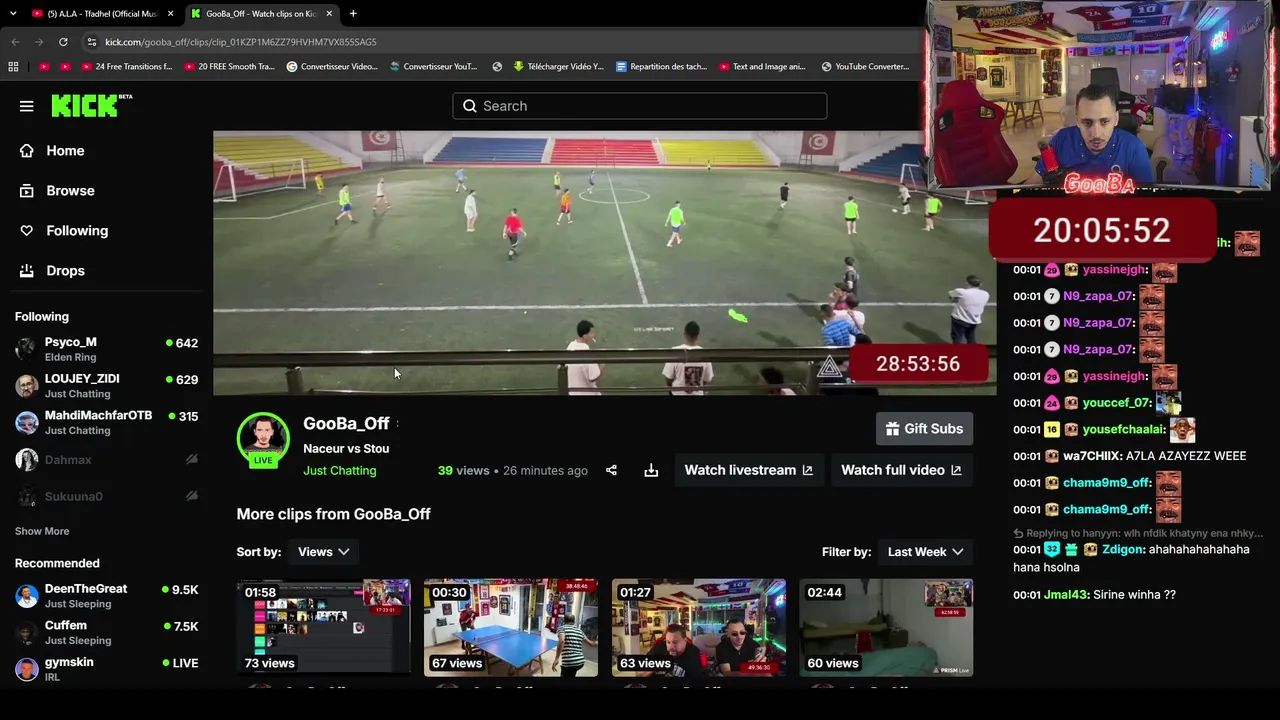Open Text and Image ani... bookmark
Image resolution: width=1280 pixels, height=720 pixels.
click(x=762, y=67)
